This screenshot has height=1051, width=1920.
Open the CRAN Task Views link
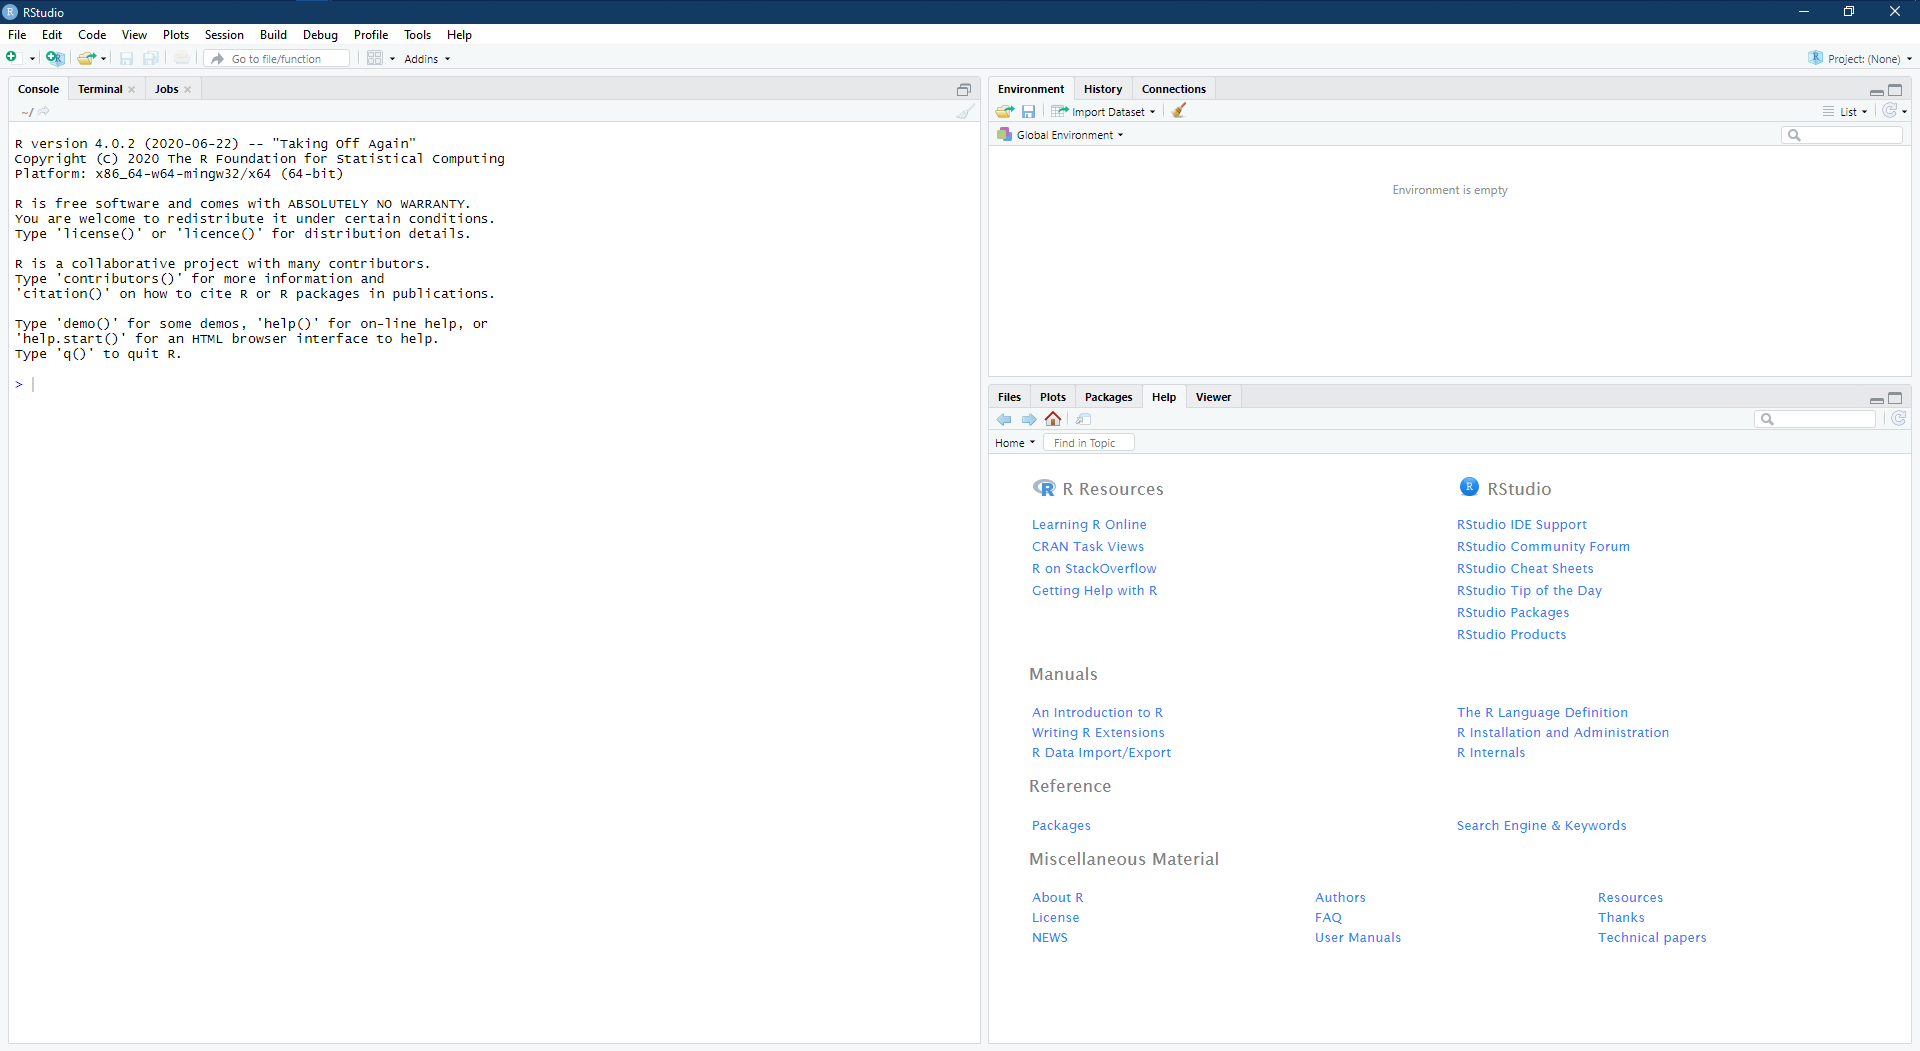tap(1088, 546)
